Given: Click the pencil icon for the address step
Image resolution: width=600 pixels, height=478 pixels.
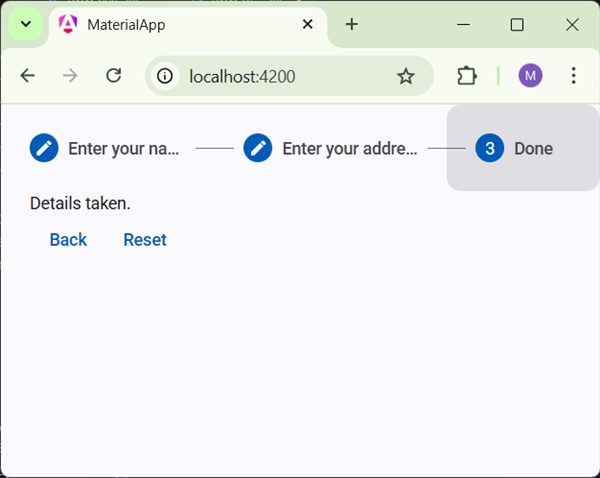Looking at the screenshot, I should 258,148.
